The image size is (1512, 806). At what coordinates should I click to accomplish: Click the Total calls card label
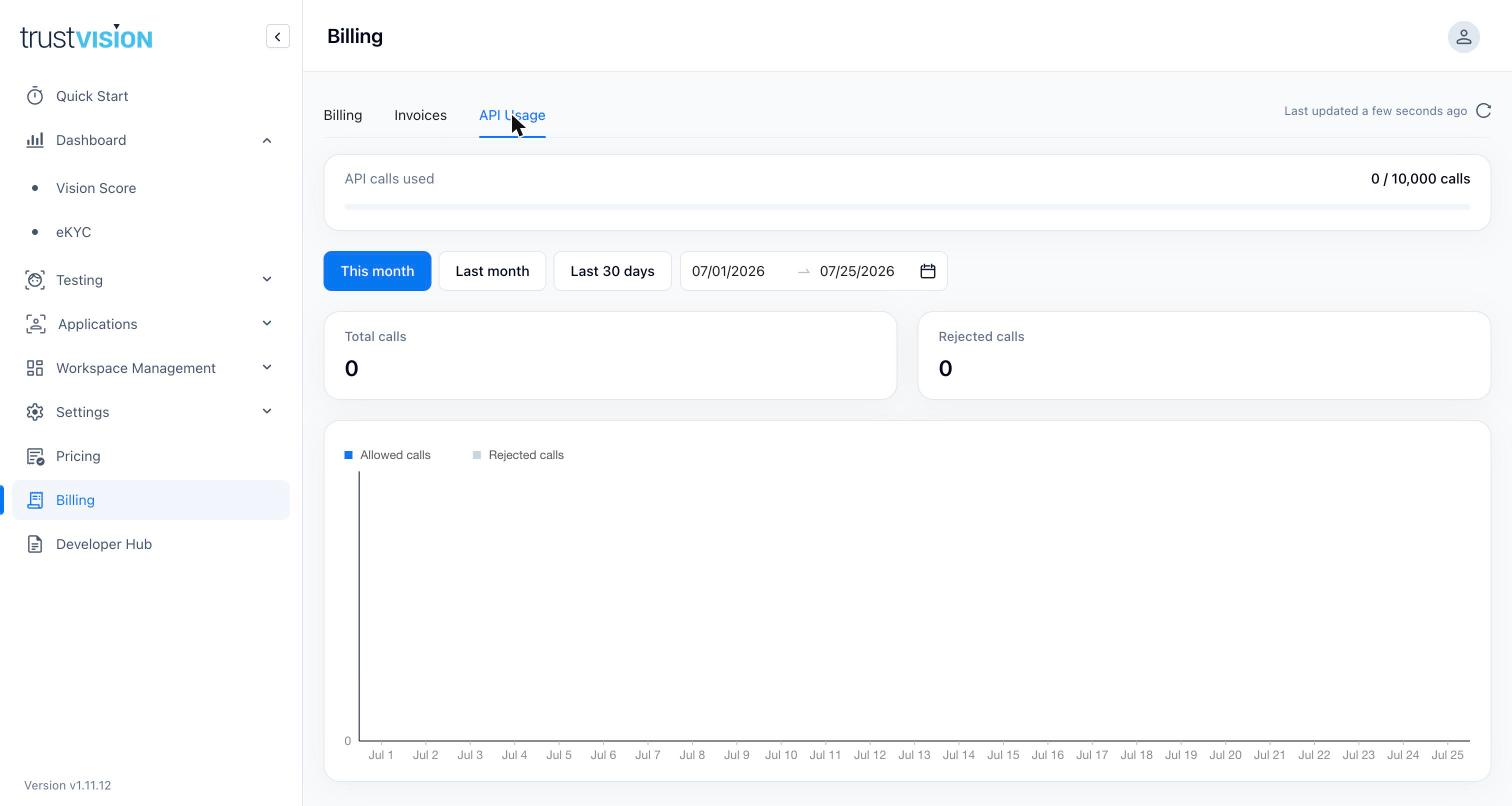[376, 336]
